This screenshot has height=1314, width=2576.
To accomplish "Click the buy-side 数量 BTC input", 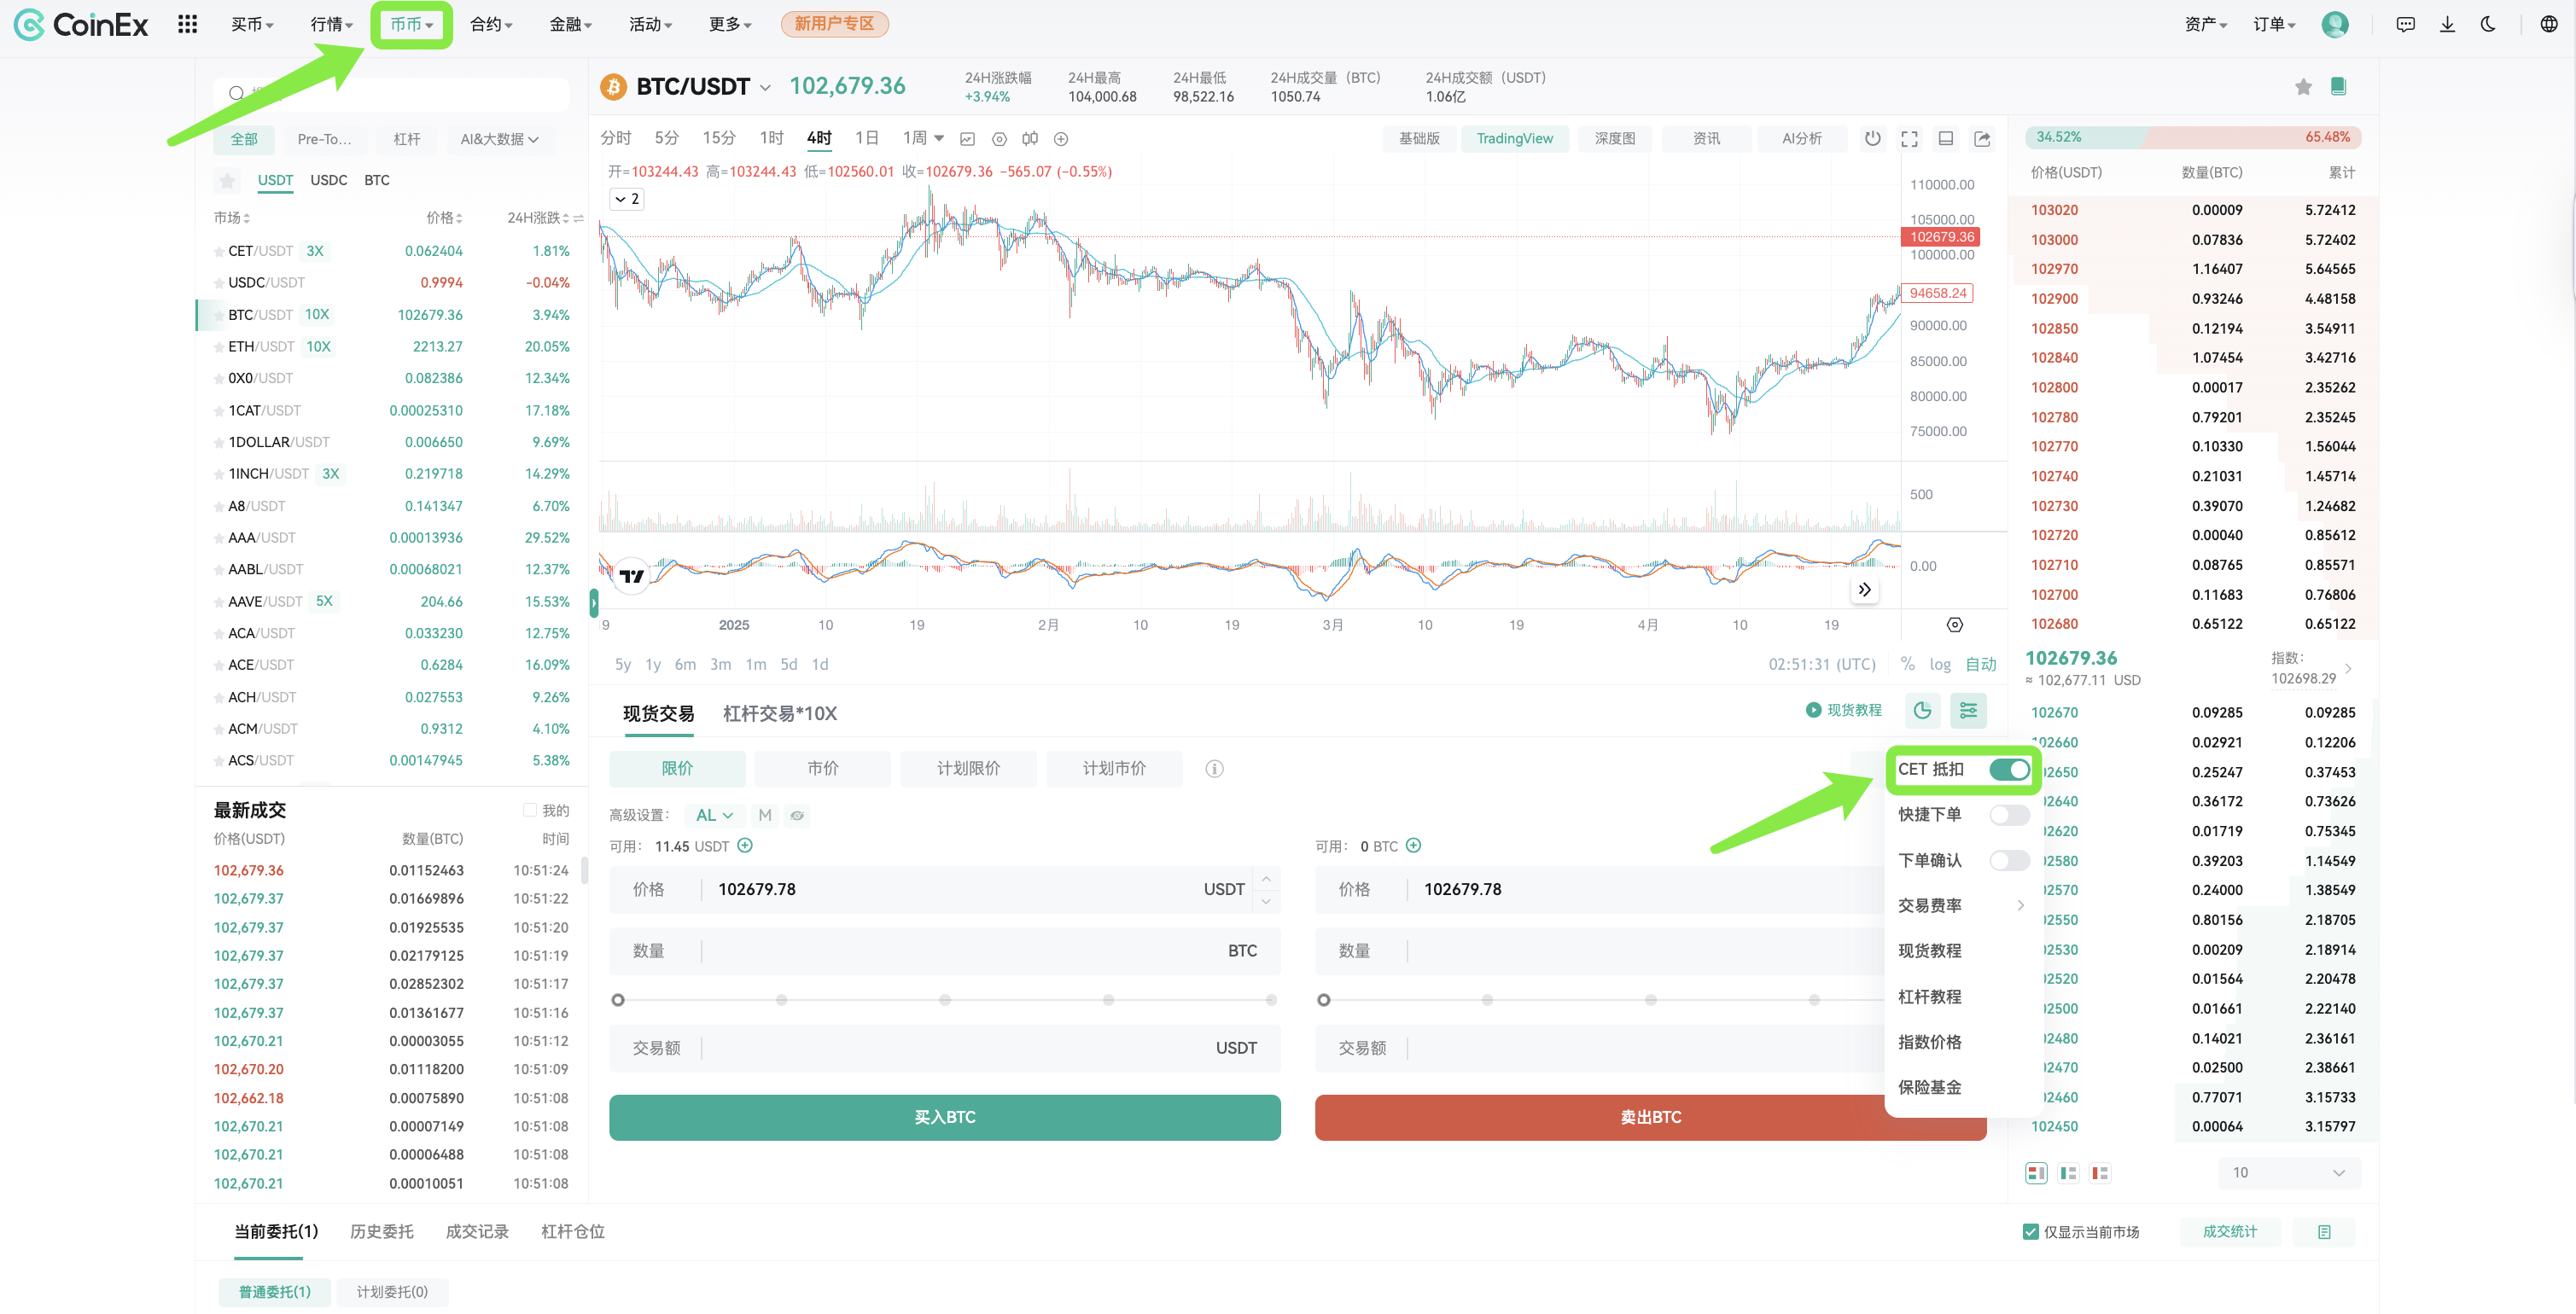I will 944,951.
